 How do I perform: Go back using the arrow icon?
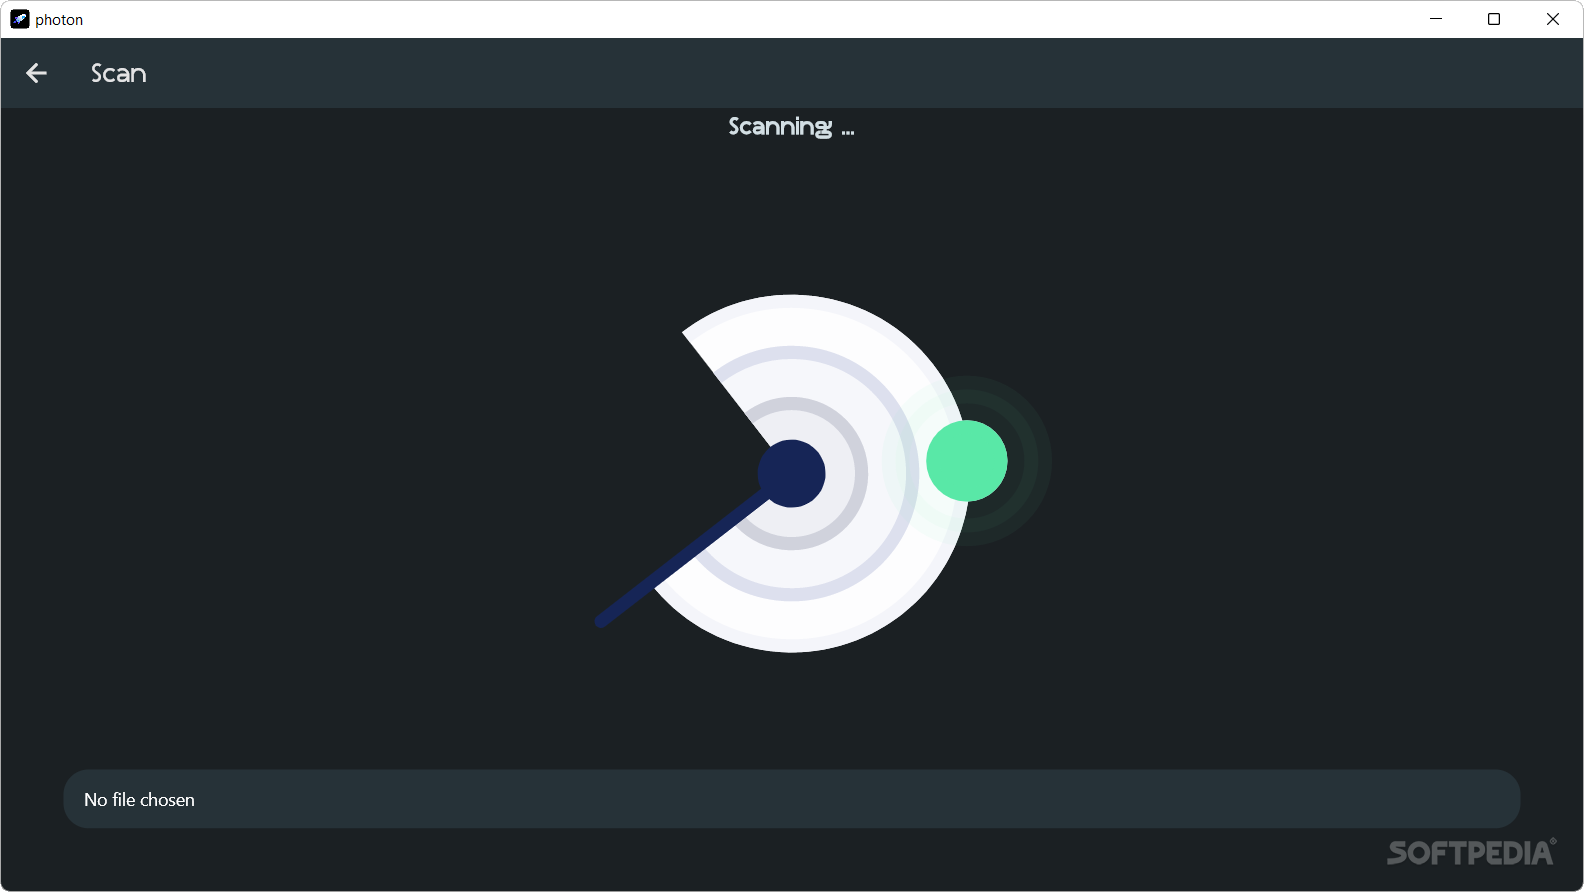(36, 73)
